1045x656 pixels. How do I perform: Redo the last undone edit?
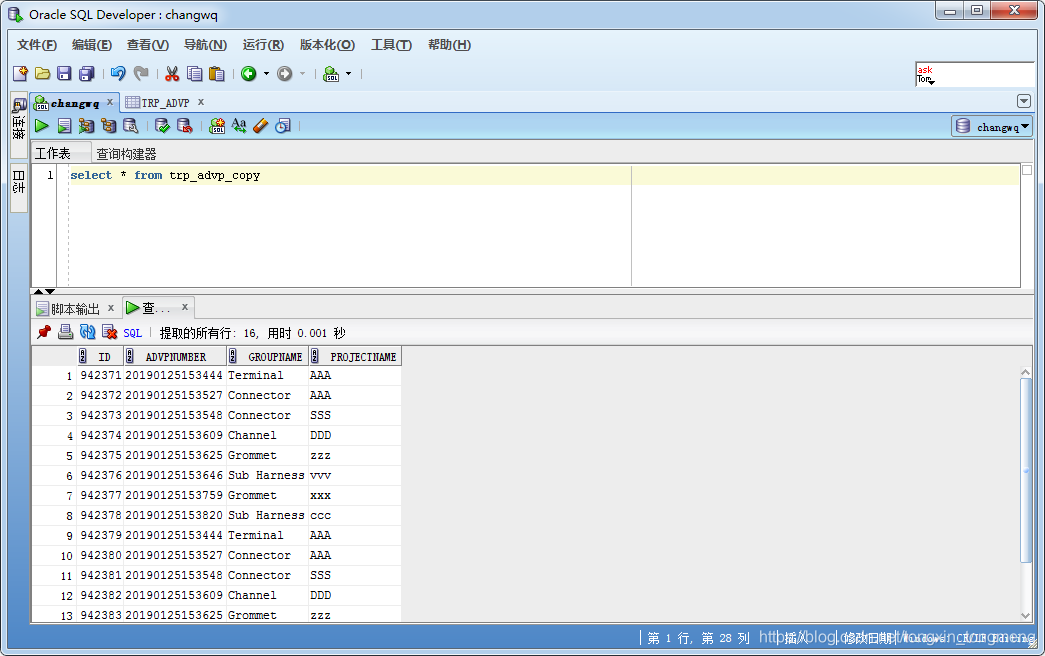[x=141, y=74]
